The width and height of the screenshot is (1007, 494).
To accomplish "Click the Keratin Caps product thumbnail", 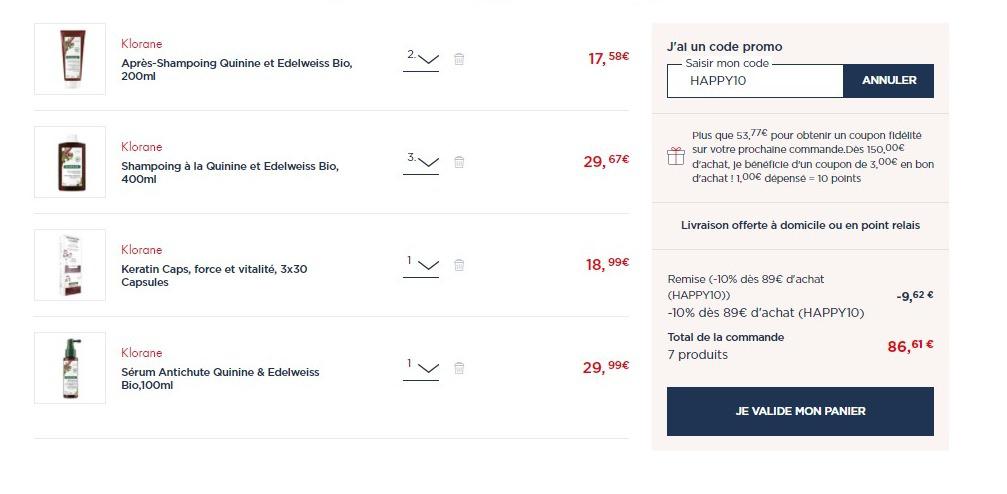I will point(70,265).
